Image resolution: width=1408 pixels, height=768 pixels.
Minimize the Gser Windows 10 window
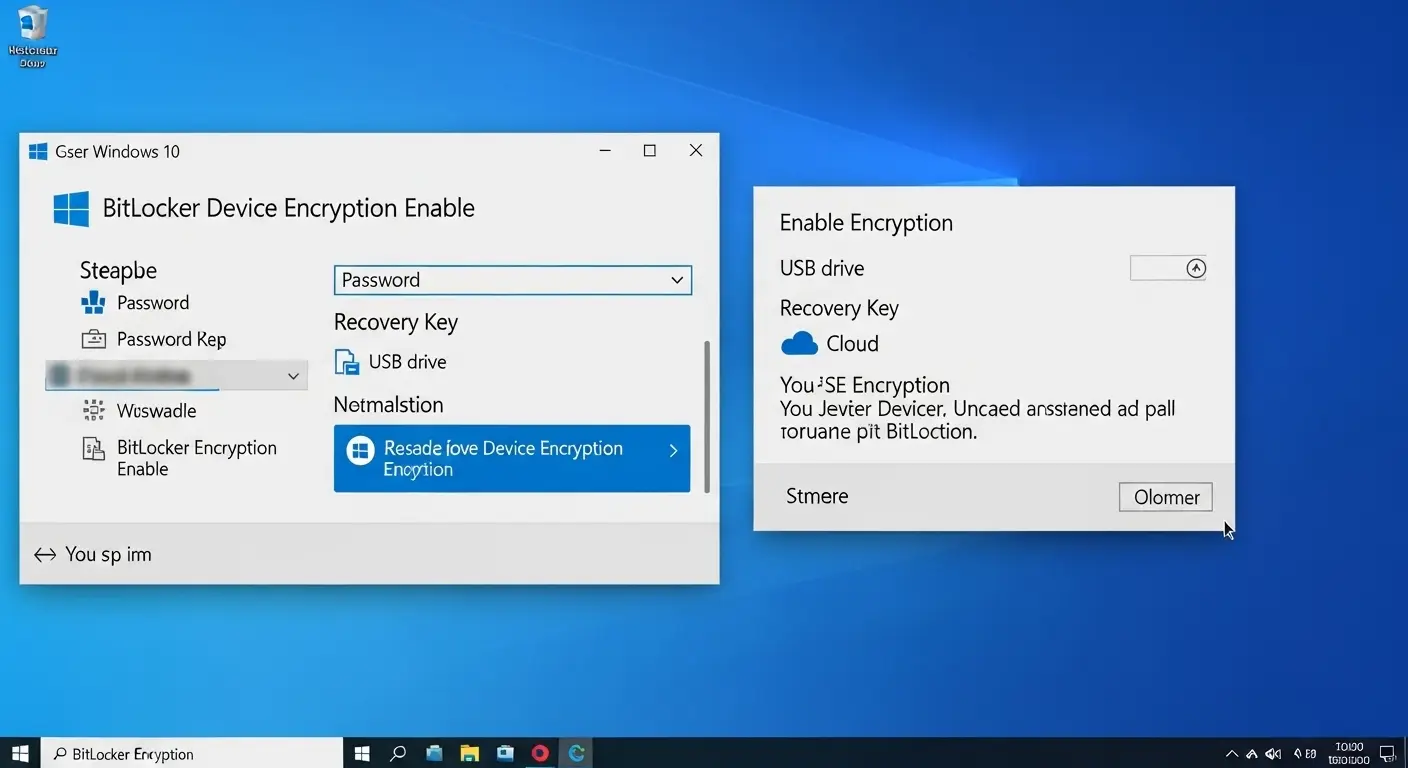tap(605, 151)
